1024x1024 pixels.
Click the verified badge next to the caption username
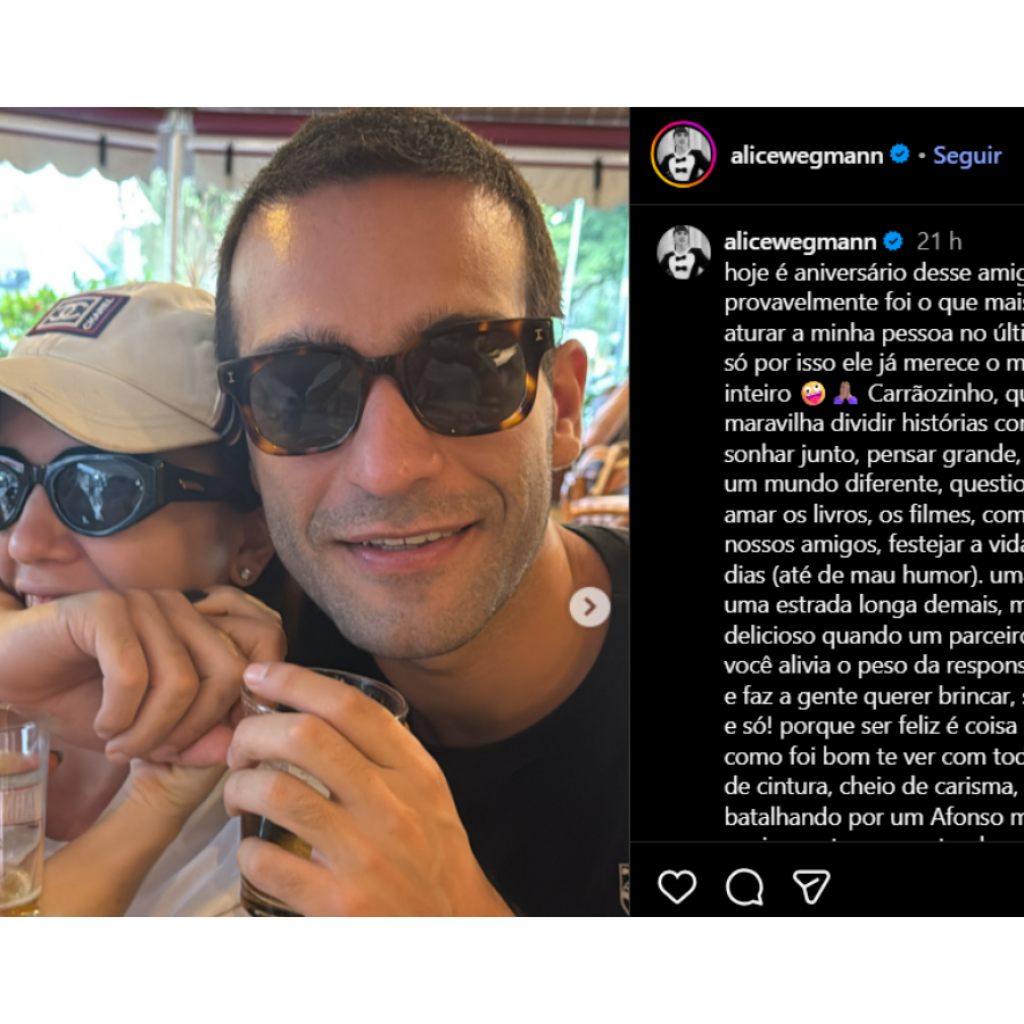(893, 242)
